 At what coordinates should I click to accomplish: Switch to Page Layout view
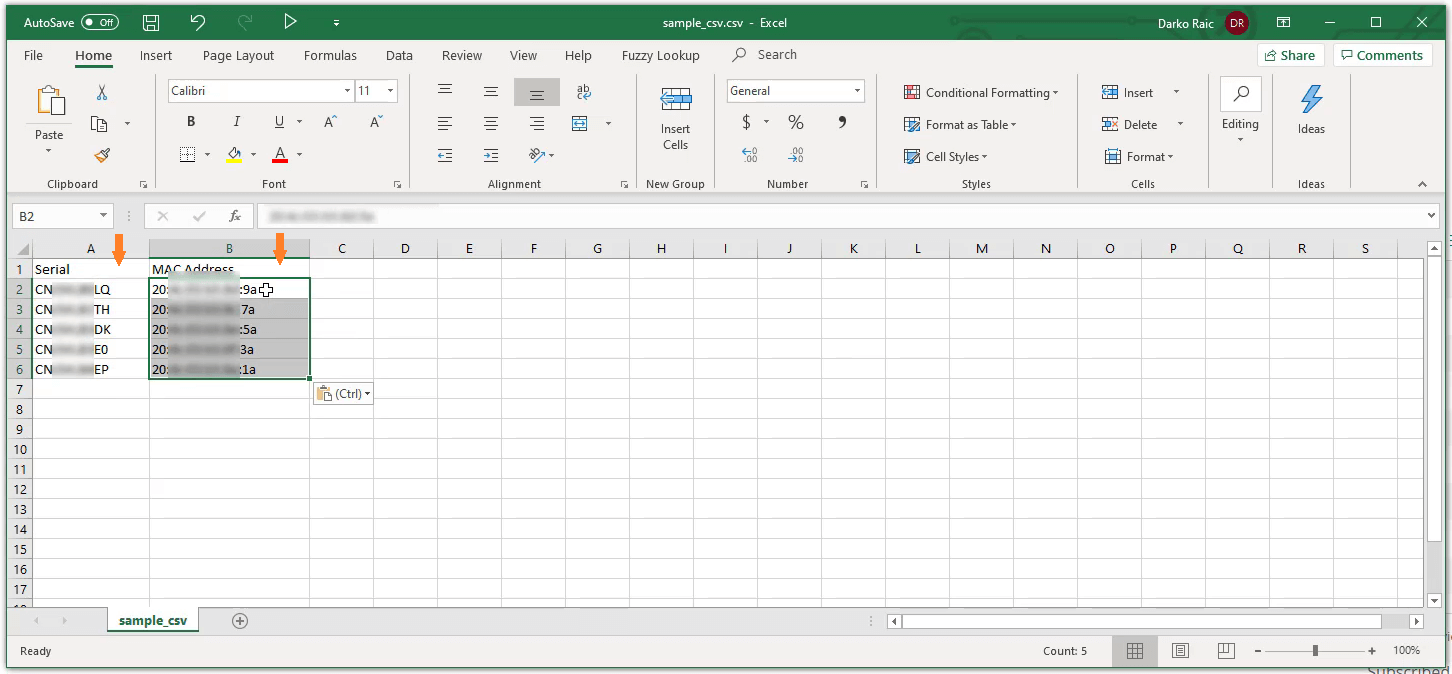click(1181, 651)
